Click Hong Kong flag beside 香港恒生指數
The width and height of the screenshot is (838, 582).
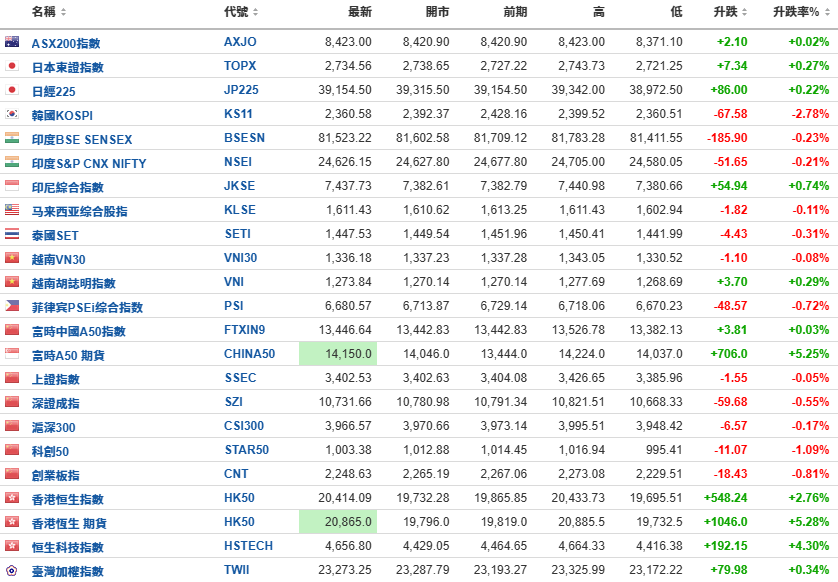12,498
